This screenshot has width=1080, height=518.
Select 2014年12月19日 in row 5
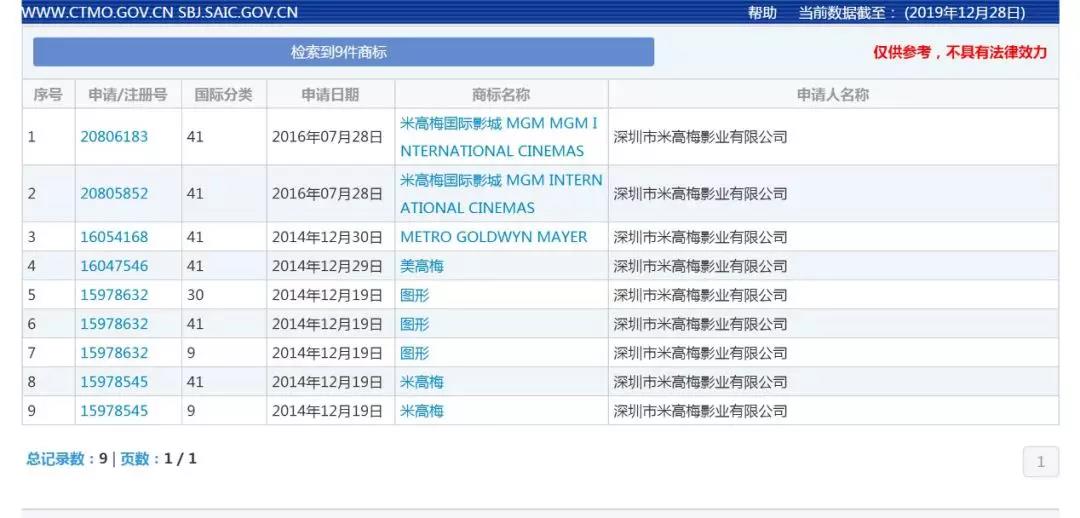pyautogui.click(x=326, y=295)
